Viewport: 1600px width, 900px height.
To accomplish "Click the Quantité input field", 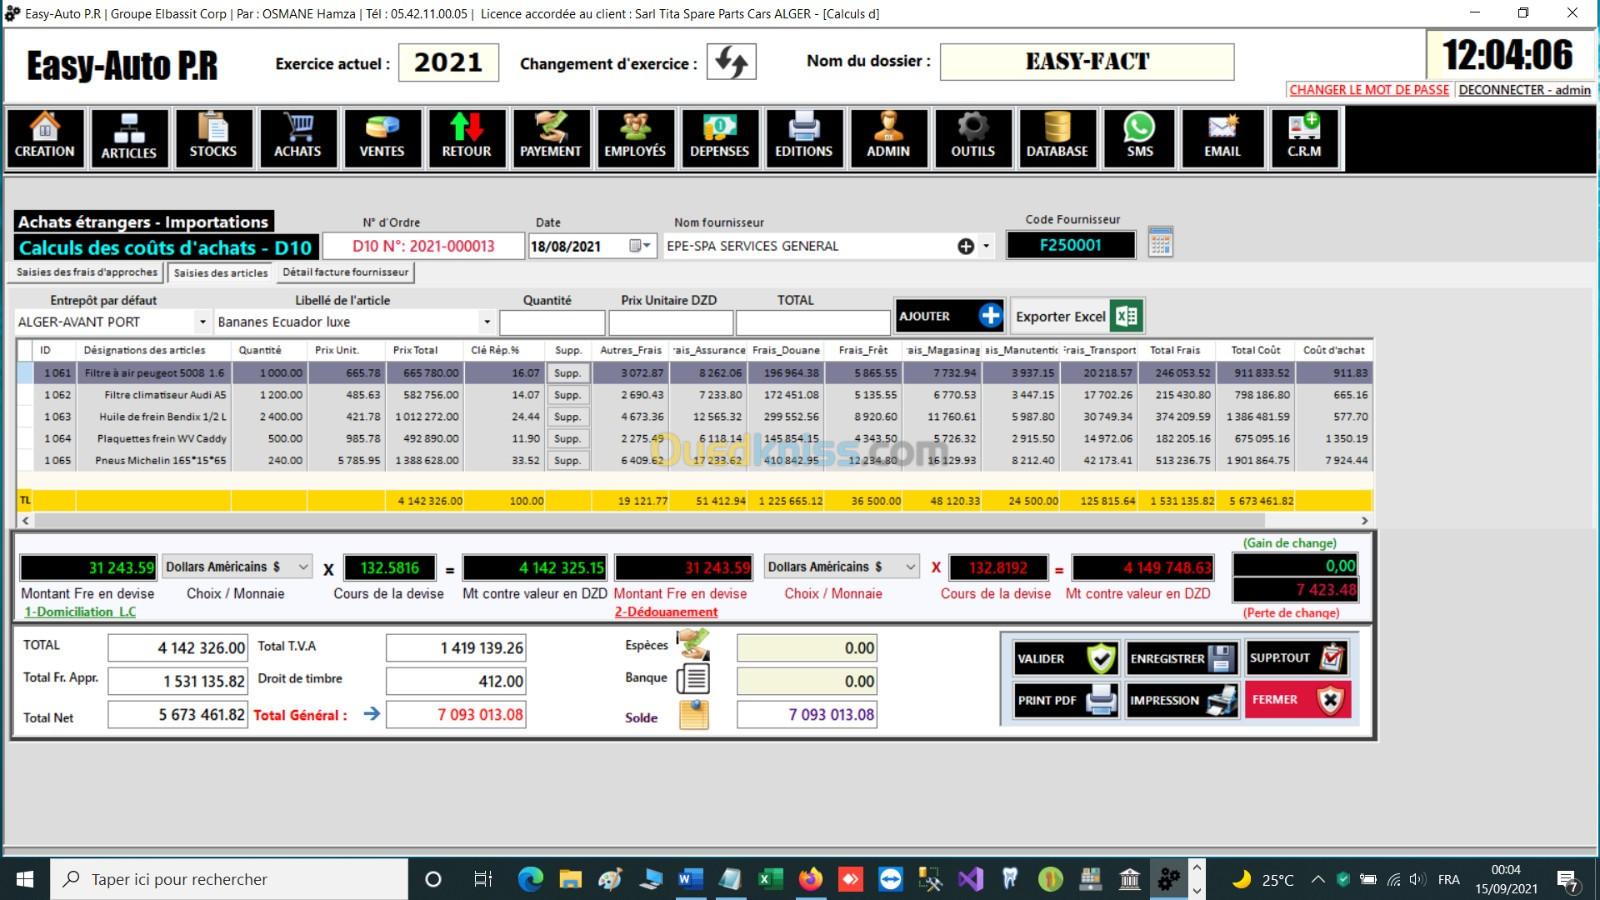I will click(552, 323).
